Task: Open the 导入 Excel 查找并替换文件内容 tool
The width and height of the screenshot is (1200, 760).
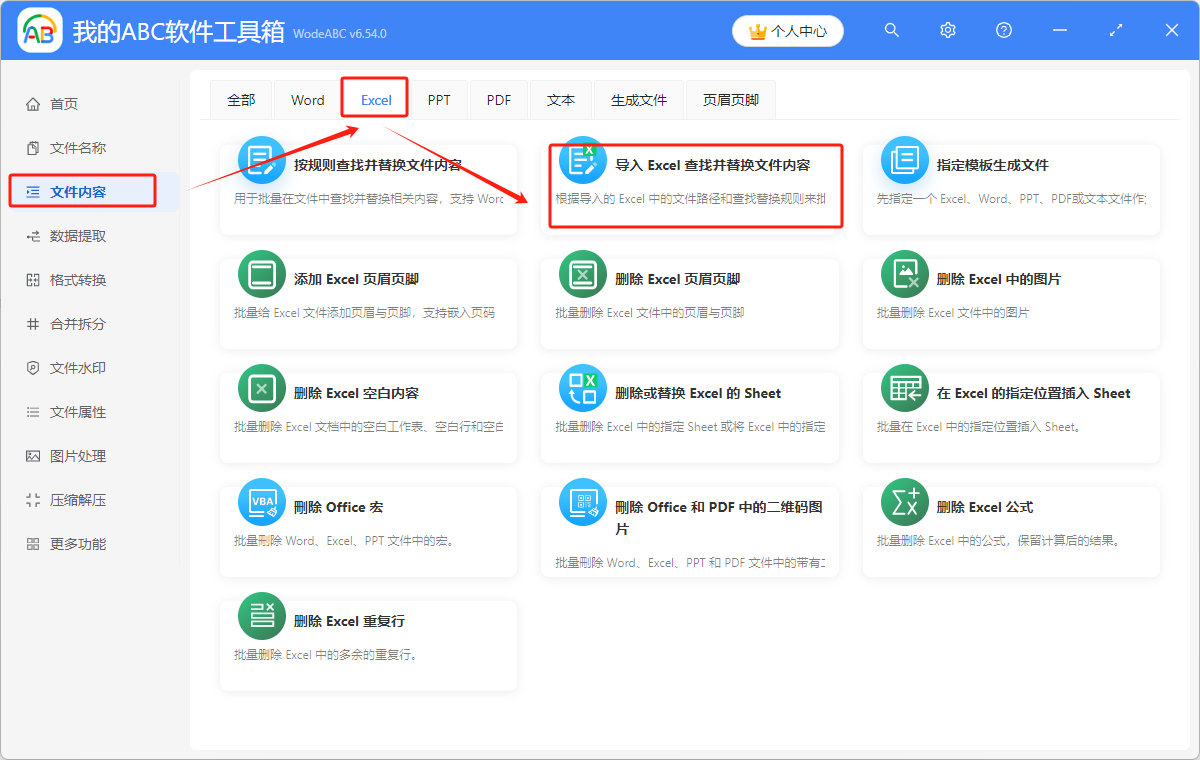Action: pos(695,186)
